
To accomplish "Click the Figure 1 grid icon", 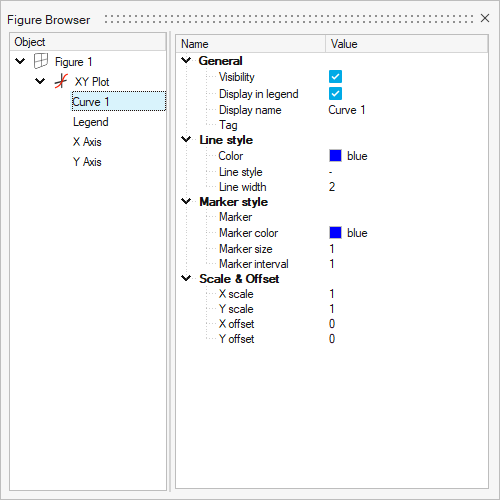I will [41, 61].
